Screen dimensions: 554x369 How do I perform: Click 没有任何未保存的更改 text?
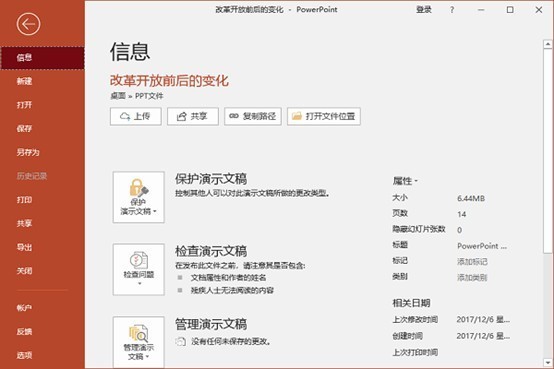click(231, 341)
